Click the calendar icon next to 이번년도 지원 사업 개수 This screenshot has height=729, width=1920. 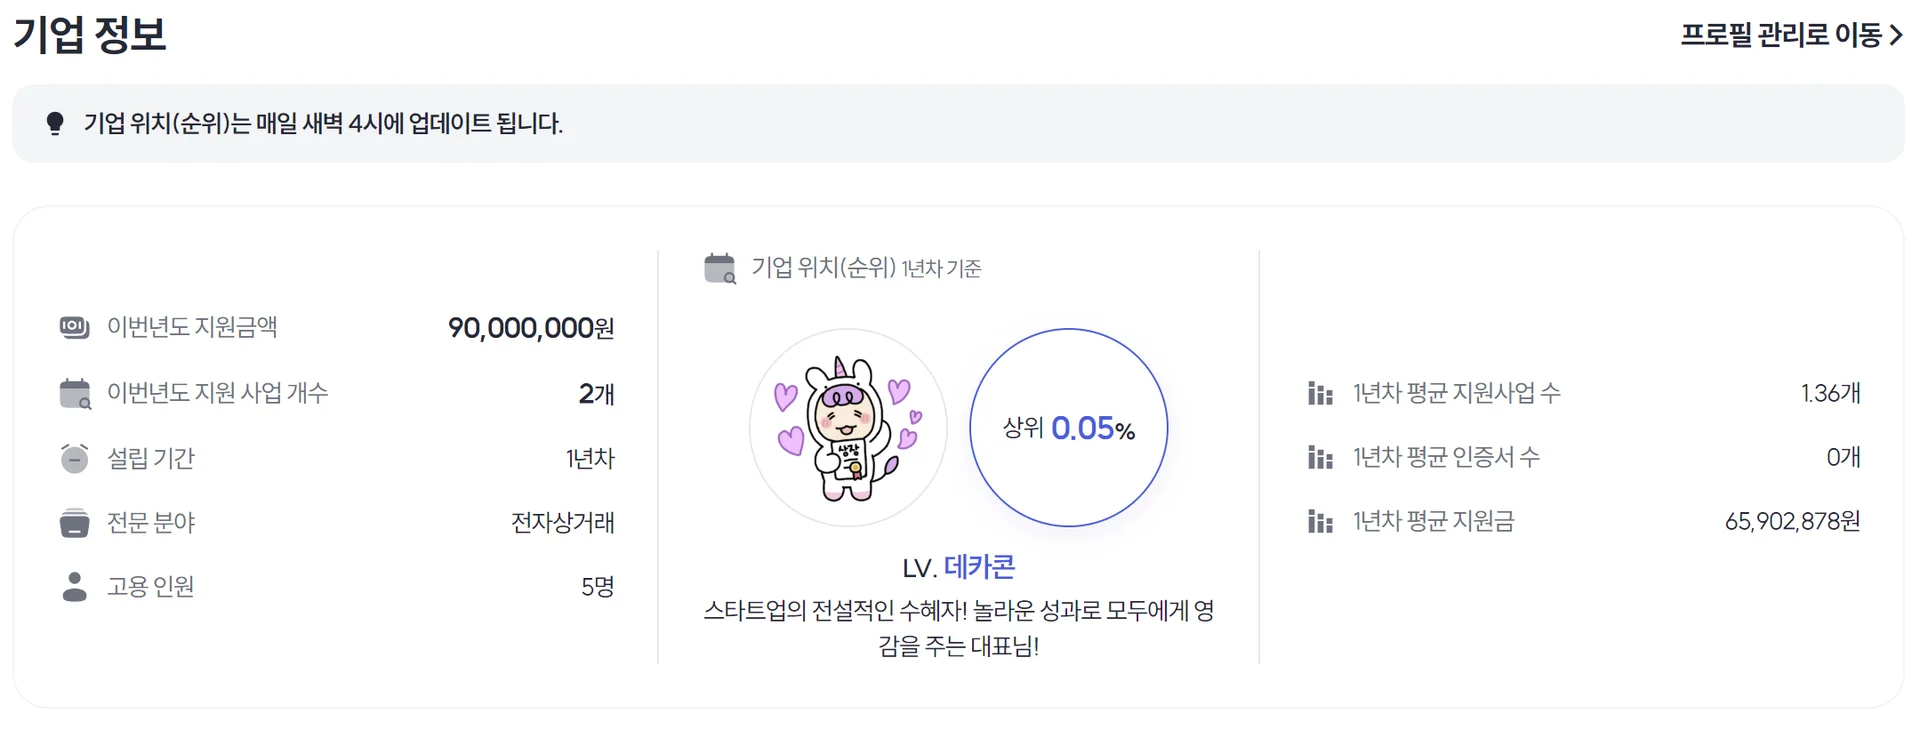(73, 392)
